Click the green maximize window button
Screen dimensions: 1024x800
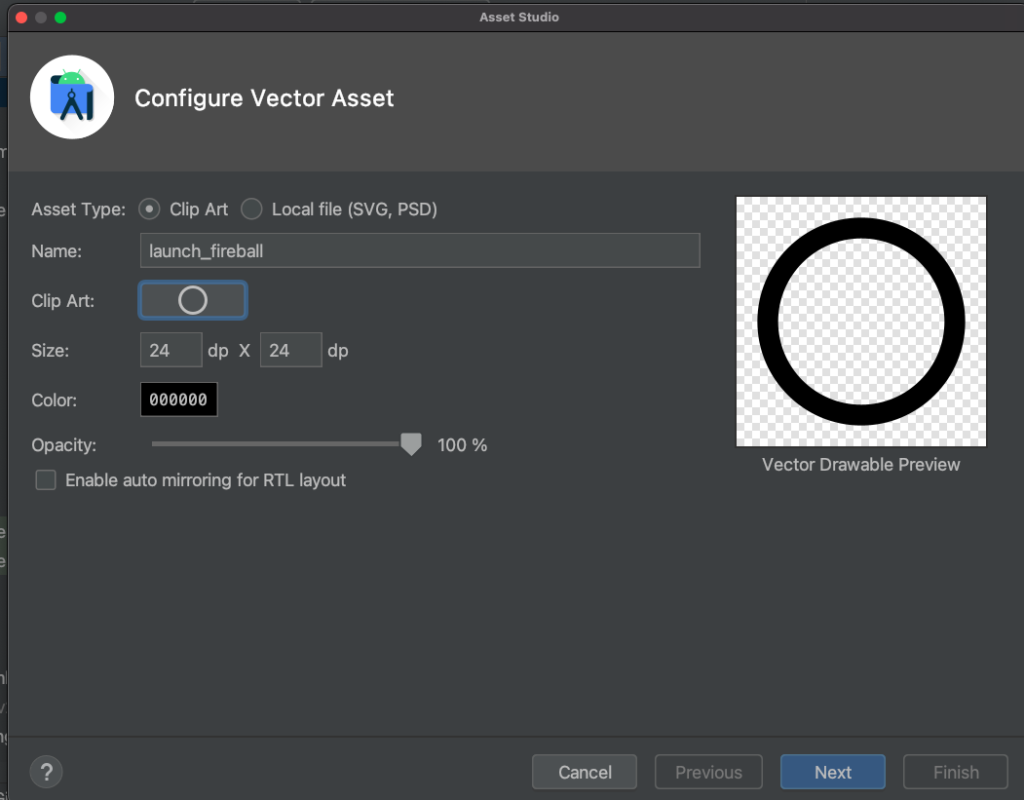[x=60, y=18]
